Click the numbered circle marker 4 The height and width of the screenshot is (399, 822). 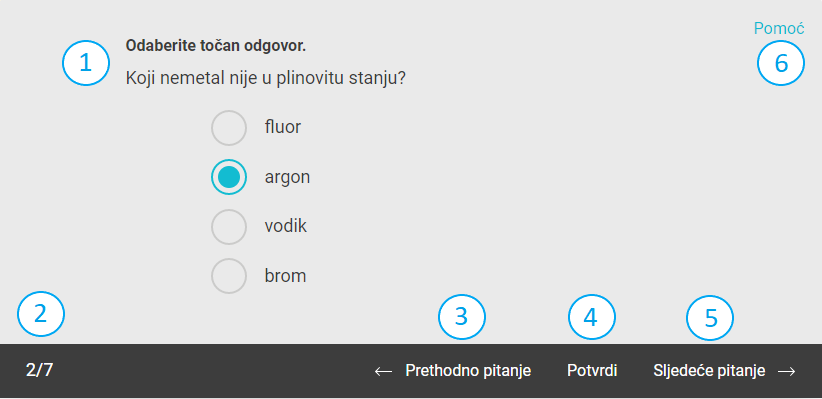click(x=591, y=317)
